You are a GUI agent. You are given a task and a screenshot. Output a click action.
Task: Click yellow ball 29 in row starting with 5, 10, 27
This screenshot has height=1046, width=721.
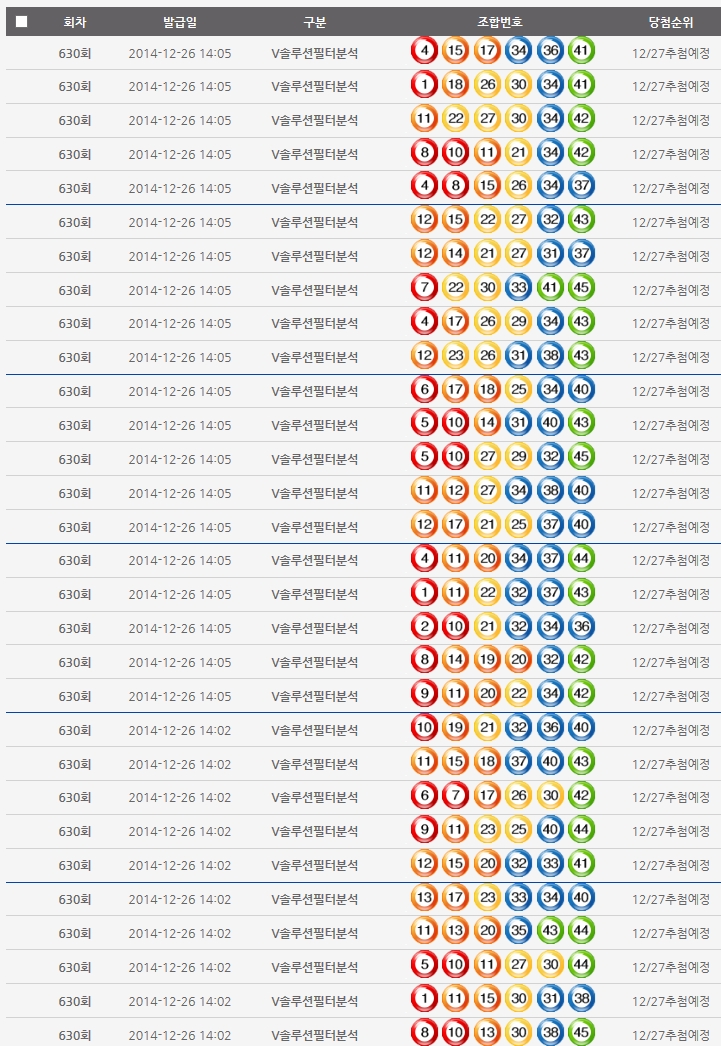pyautogui.click(x=518, y=458)
